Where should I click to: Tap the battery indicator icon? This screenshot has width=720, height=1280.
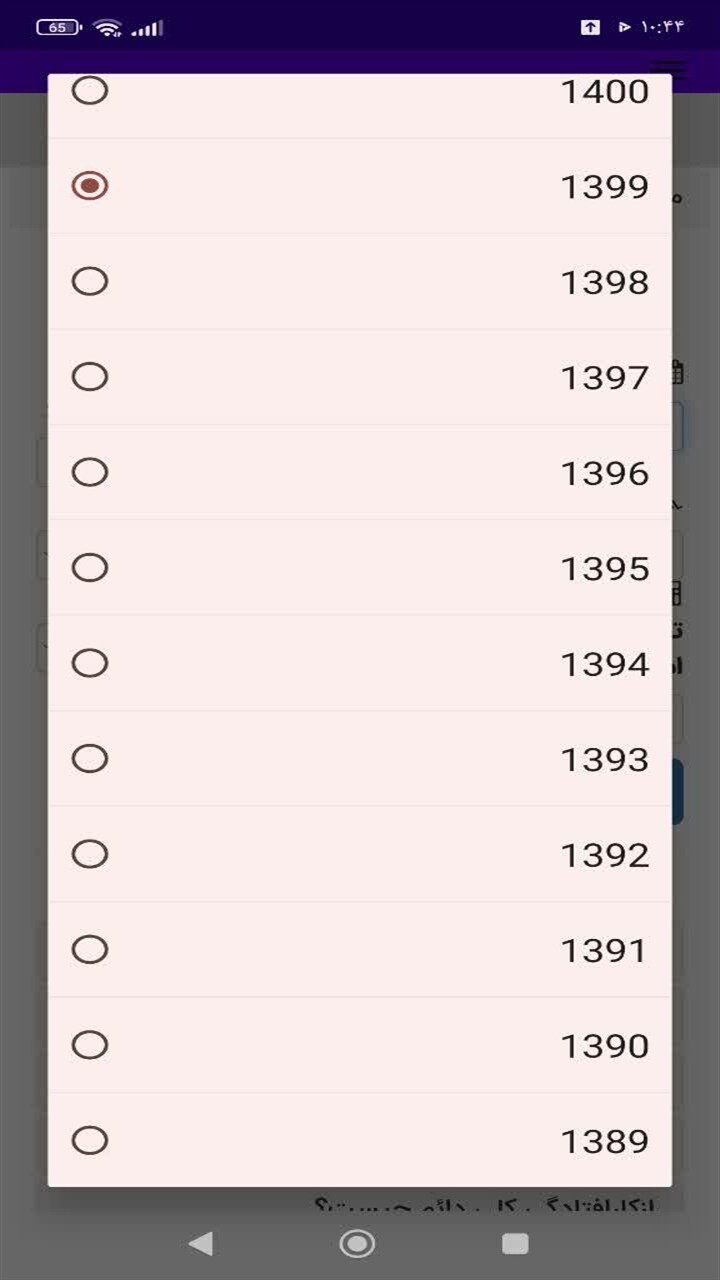[59, 28]
